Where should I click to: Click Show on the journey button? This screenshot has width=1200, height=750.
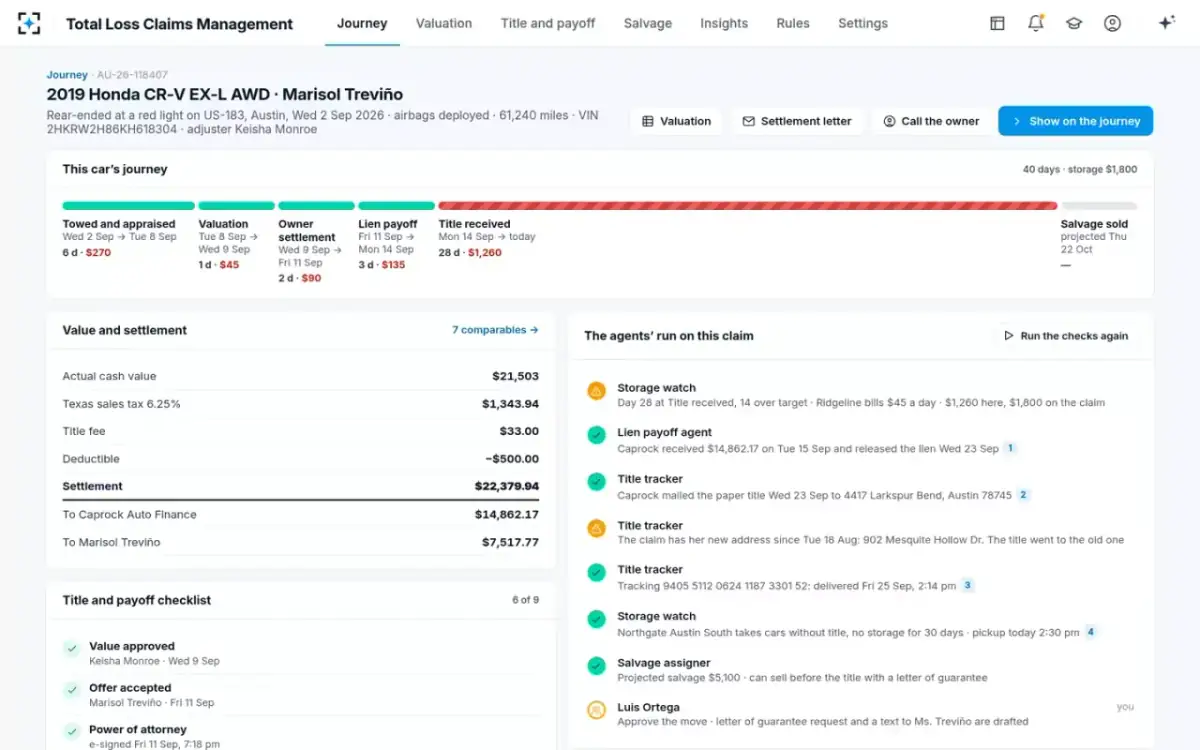1075,121
